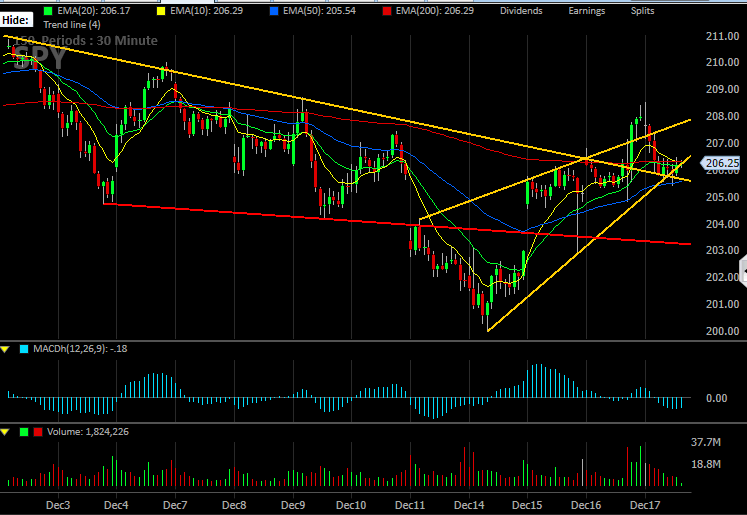
Task: Click the Dec14 date label
Action: point(469,505)
